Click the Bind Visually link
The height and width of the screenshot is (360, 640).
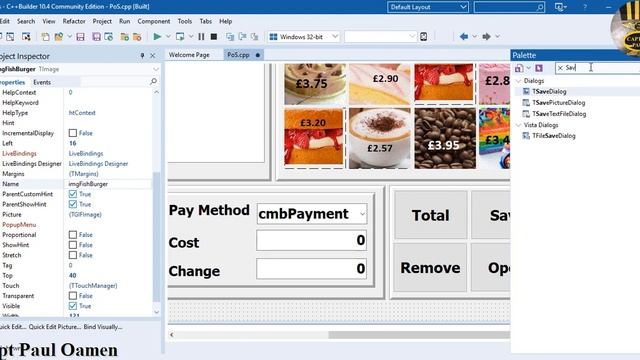click(x=103, y=327)
